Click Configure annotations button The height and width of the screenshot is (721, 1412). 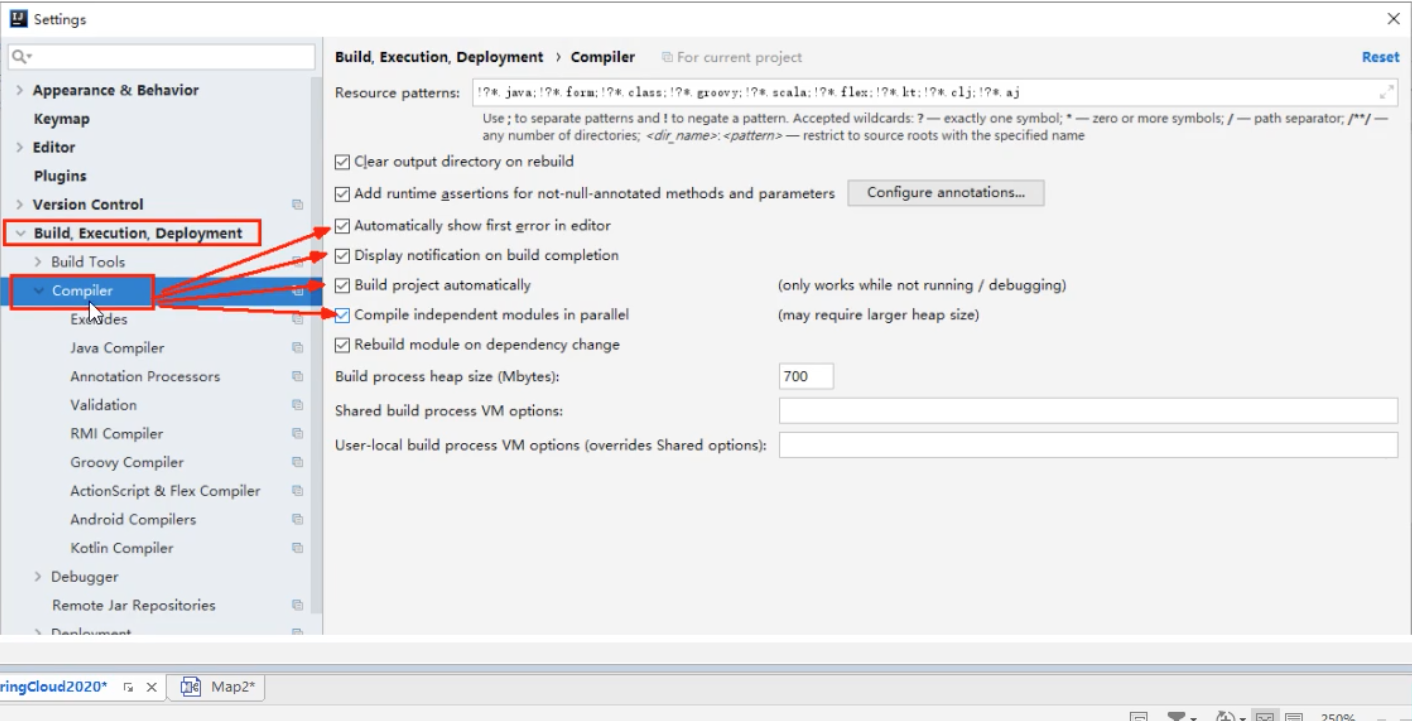click(945, 193)
